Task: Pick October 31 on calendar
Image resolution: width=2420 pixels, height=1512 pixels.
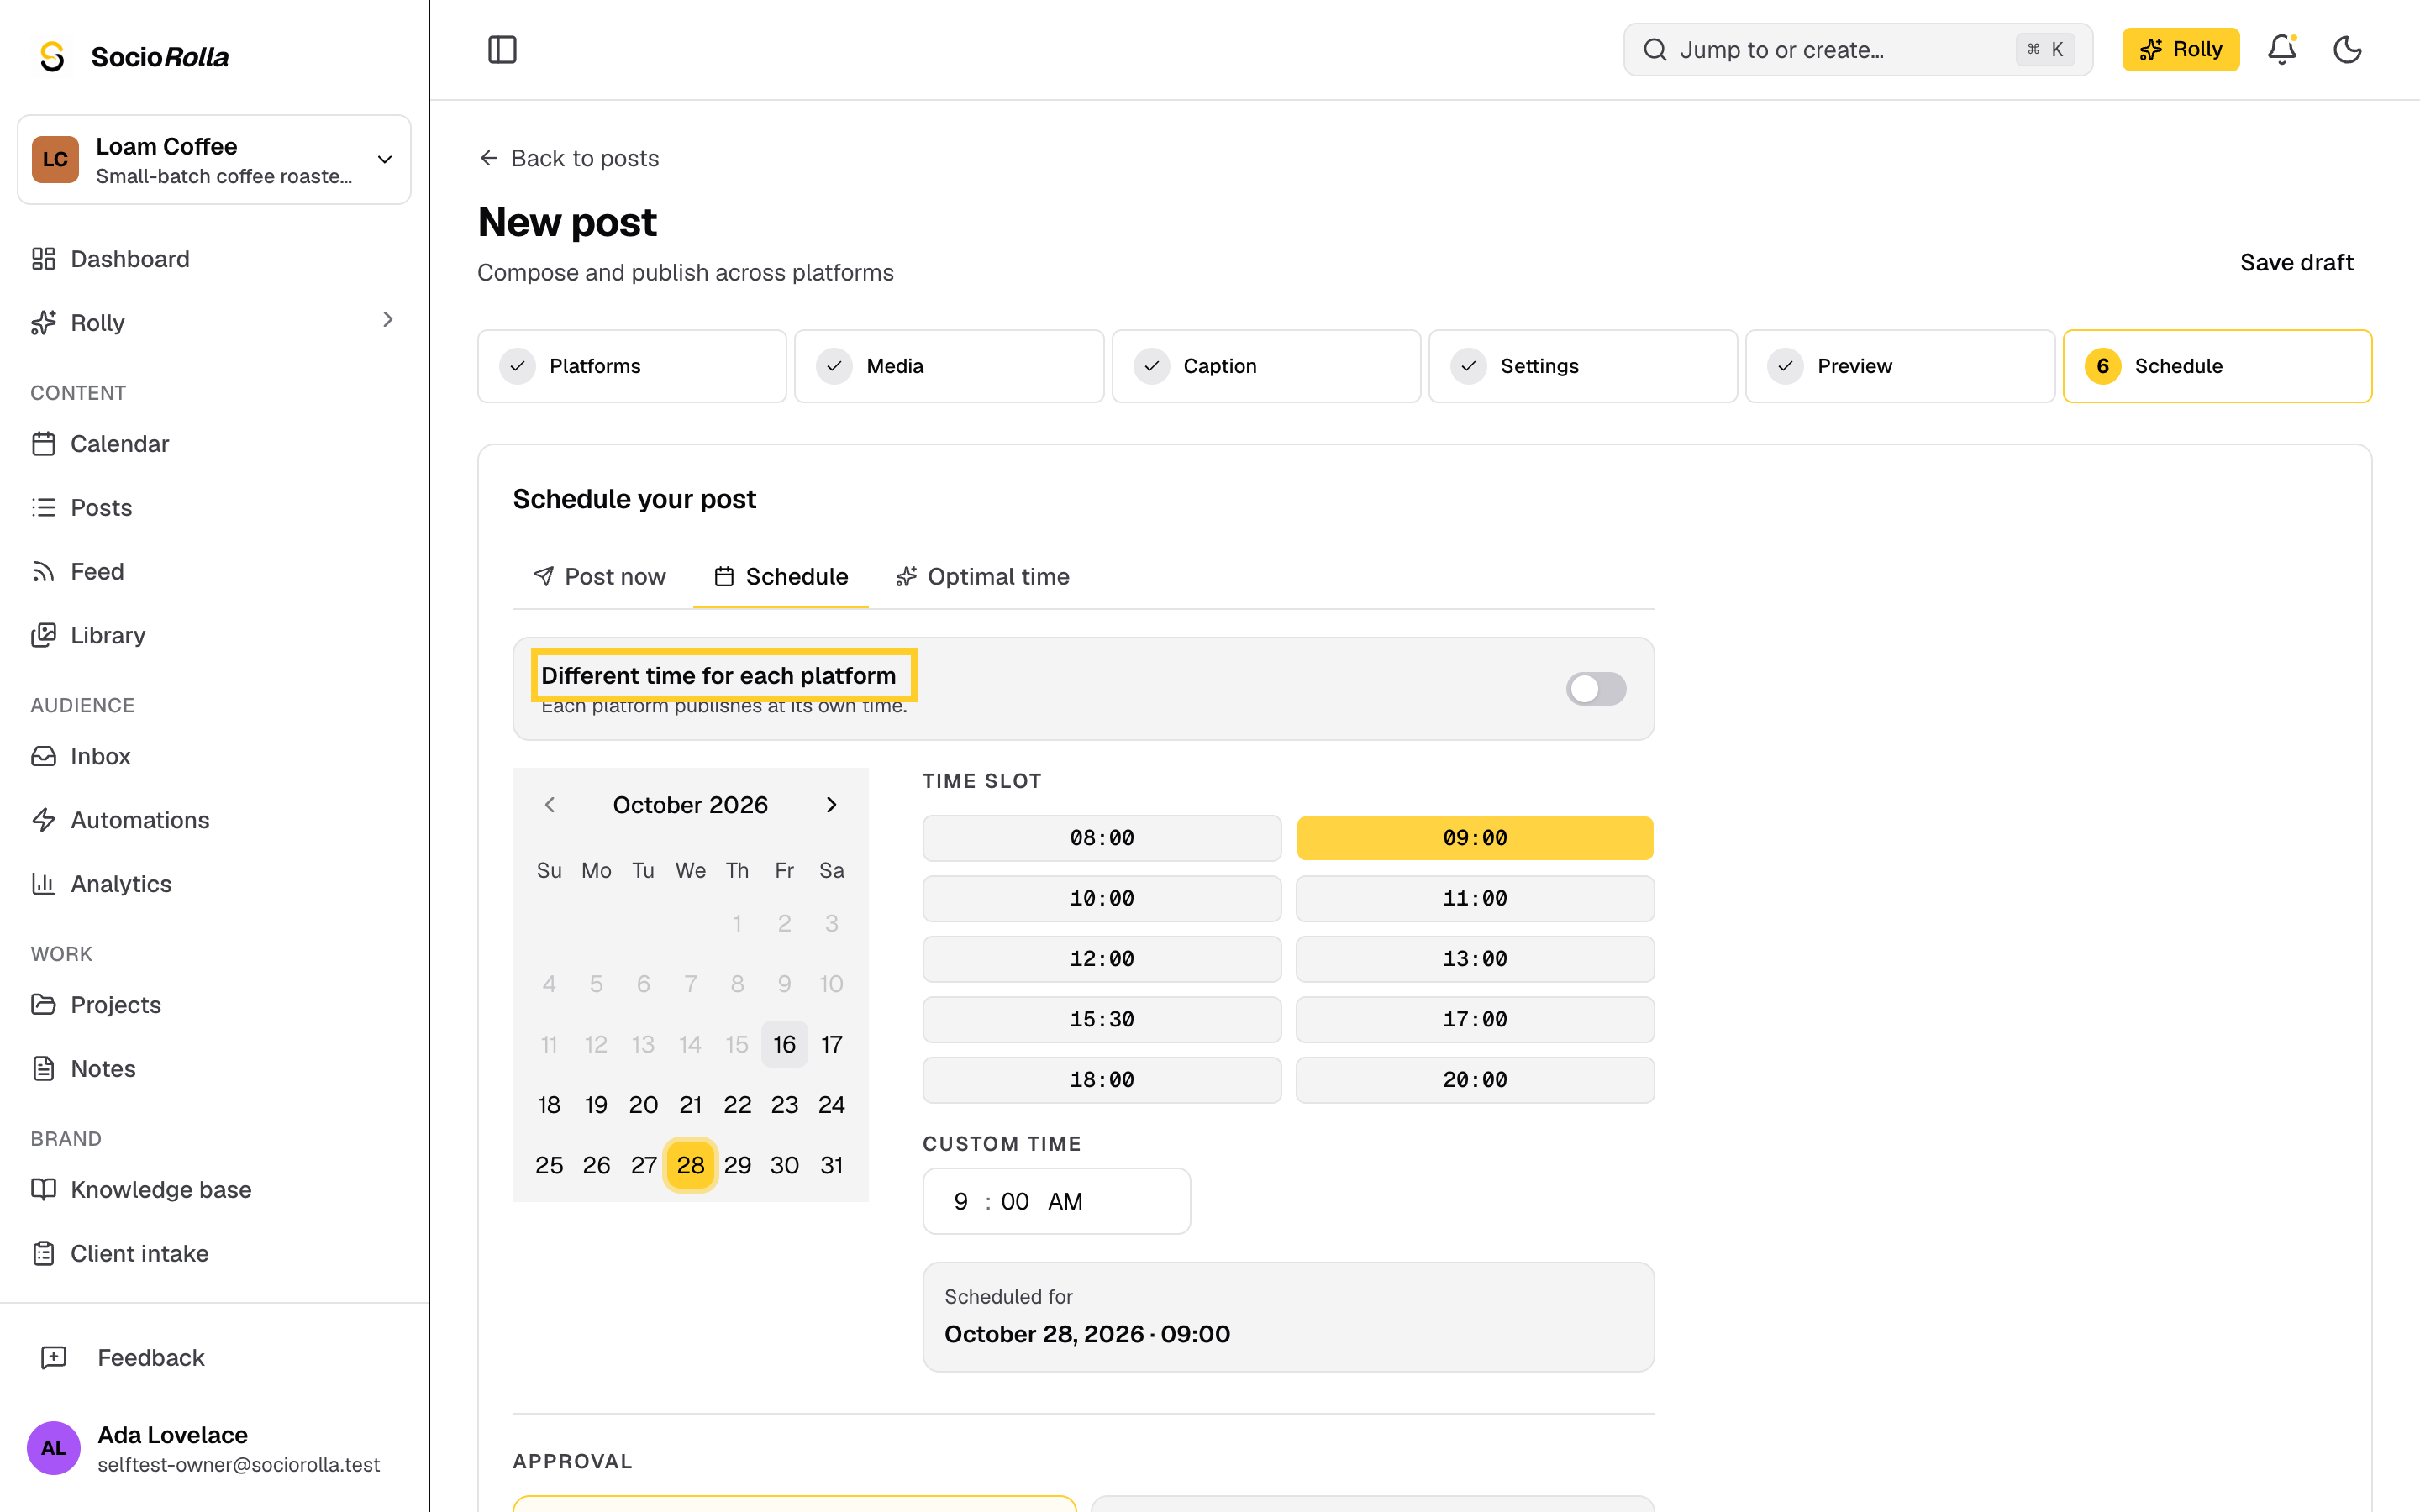Action: coord(831,1165)
